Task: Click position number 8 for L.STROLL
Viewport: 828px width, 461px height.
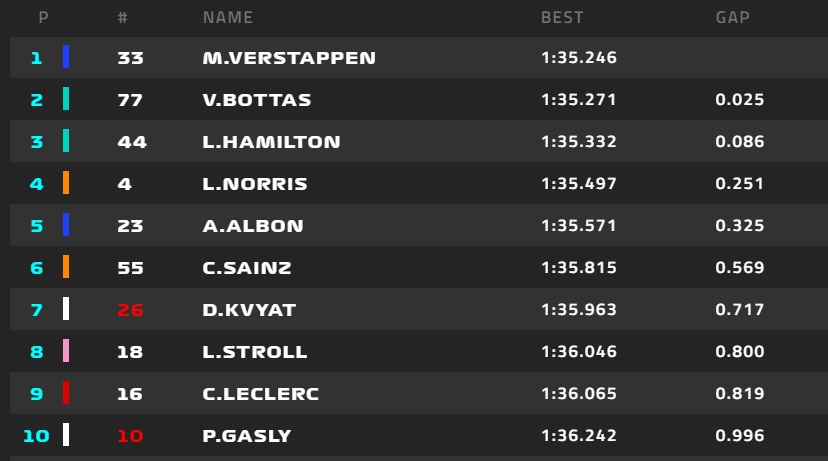Action: pyautogui.click(x=36, y=352)
